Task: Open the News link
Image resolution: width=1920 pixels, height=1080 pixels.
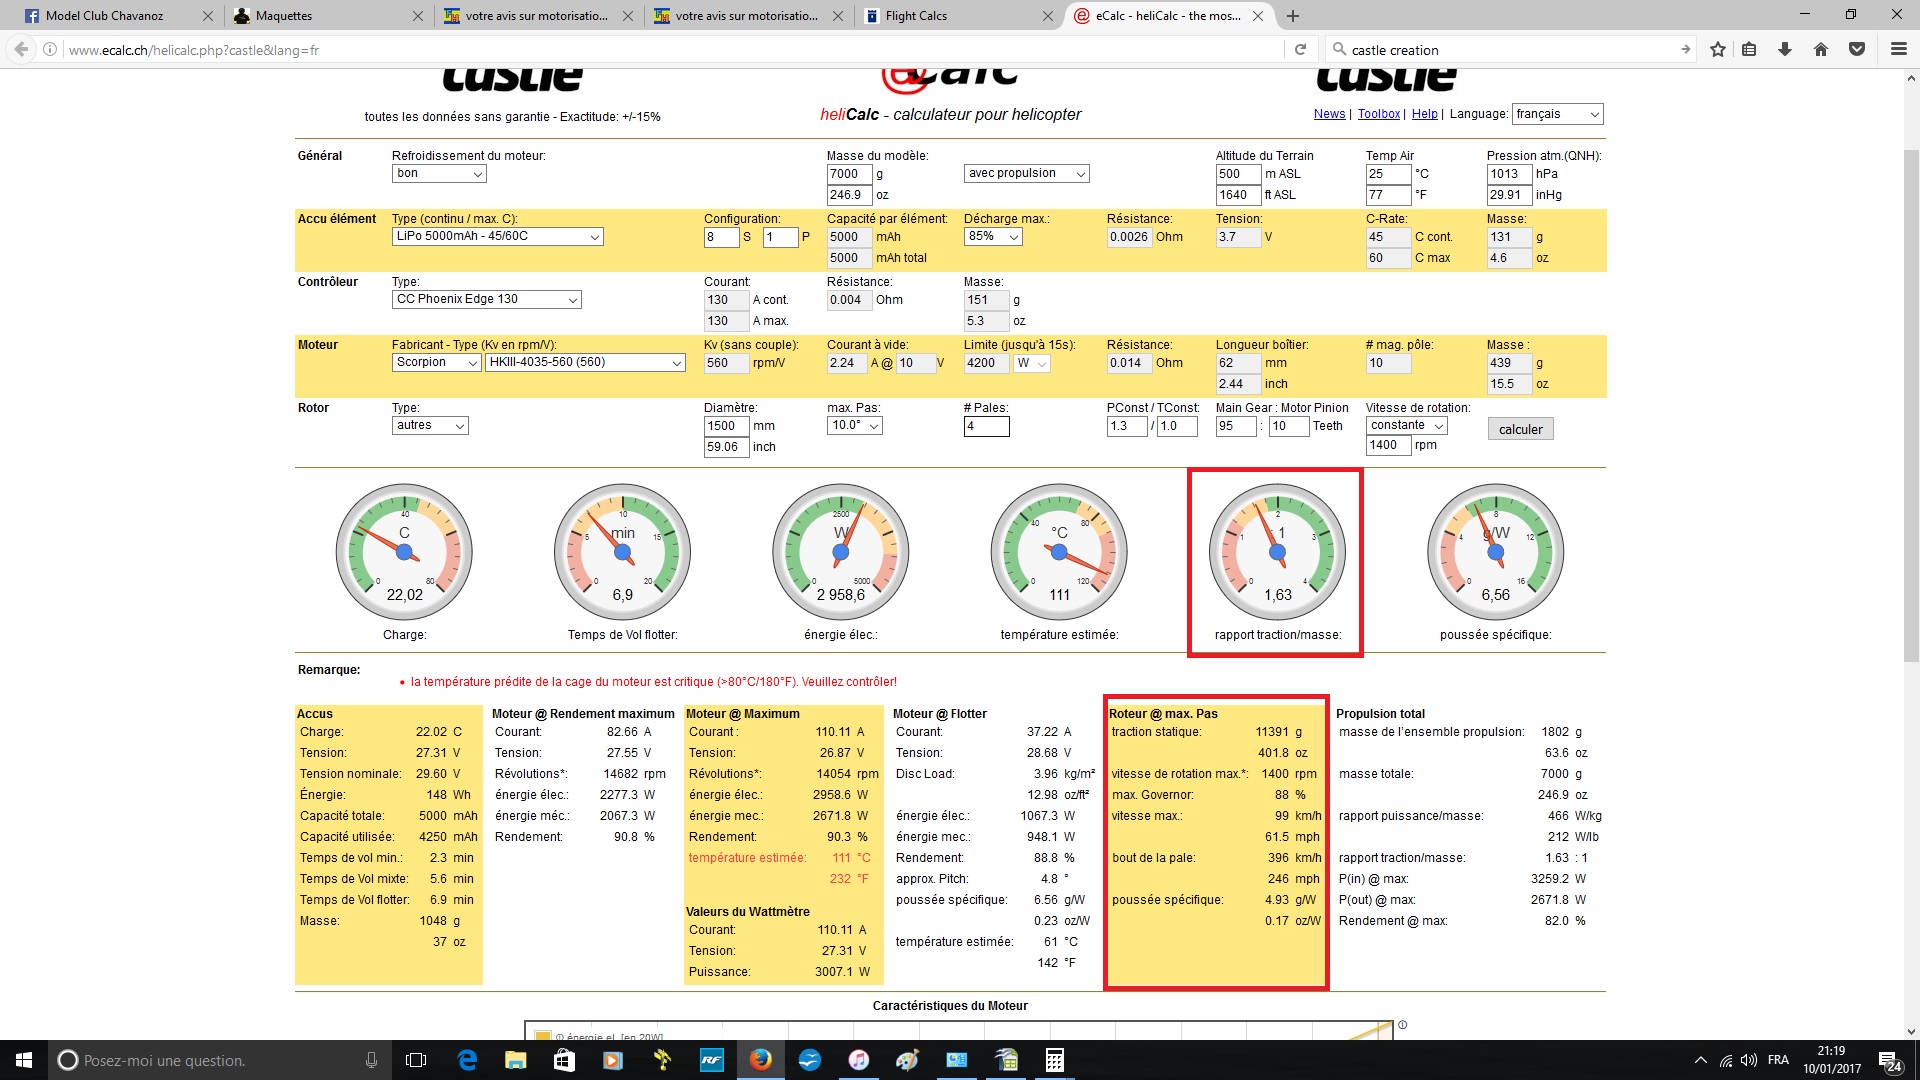Action: [x=1329, y=114]
